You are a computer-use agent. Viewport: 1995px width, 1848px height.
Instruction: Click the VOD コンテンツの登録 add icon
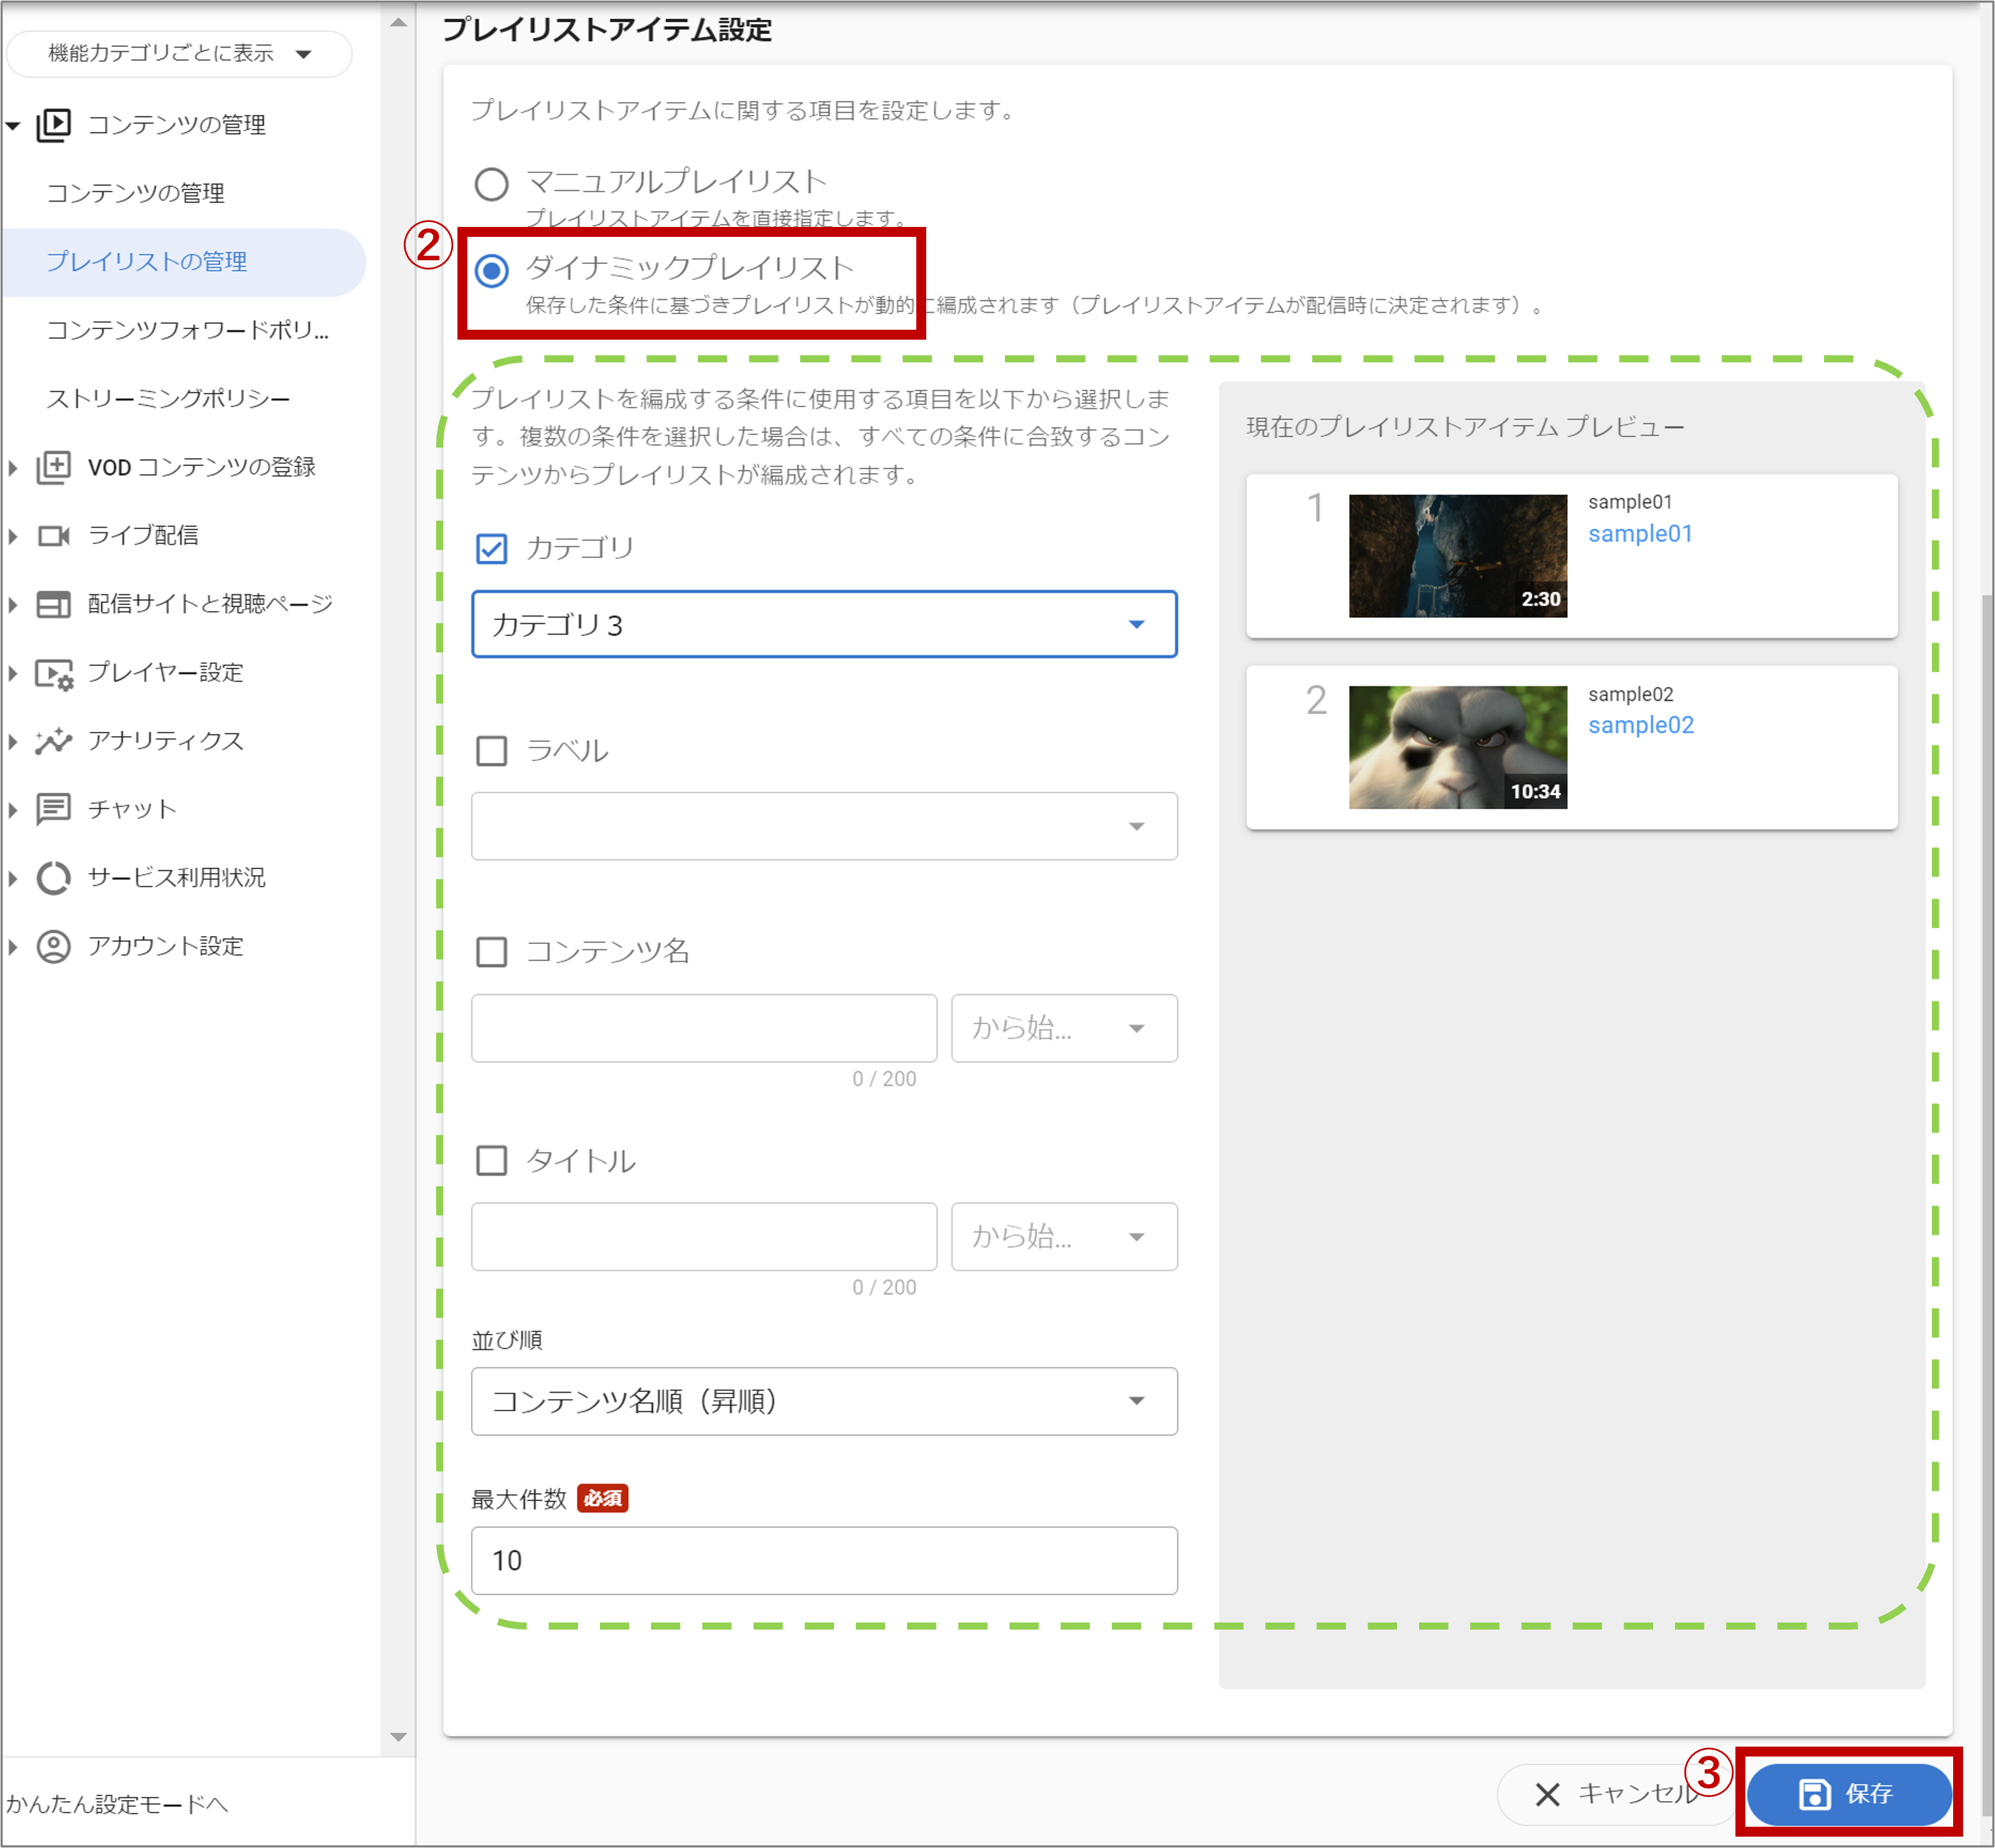pos(53,467)
